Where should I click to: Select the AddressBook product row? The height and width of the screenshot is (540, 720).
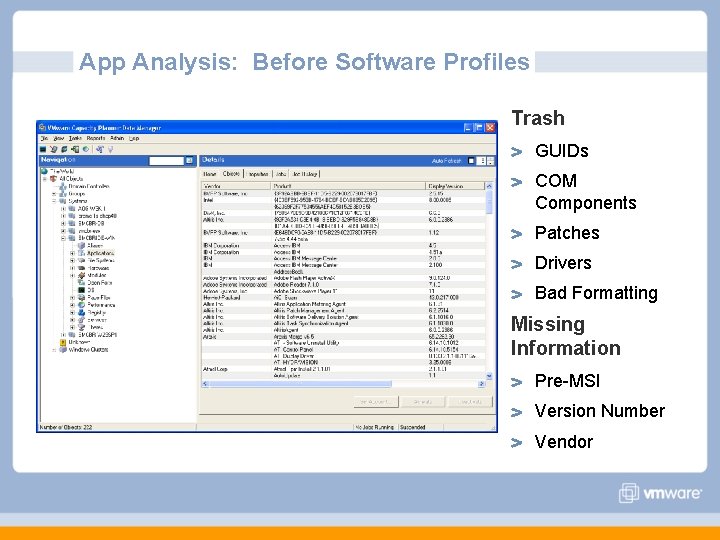(x=343, y=272)
